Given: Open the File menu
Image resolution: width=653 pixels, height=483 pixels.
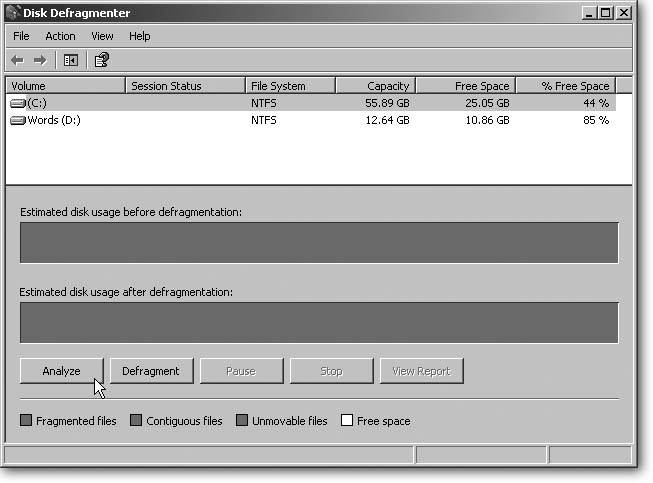Looking at the screenshot, I should click(21, 36).
